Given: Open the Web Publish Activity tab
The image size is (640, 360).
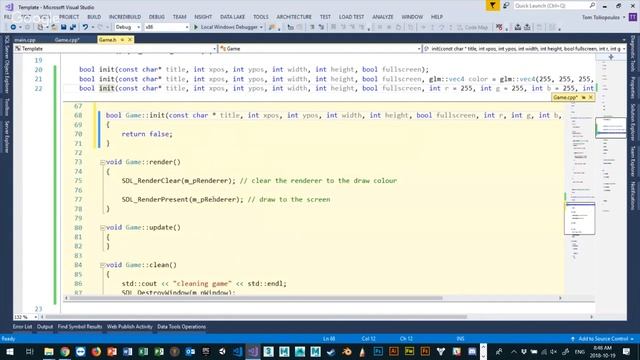Looking at the screenshot, I should point(129,327).
